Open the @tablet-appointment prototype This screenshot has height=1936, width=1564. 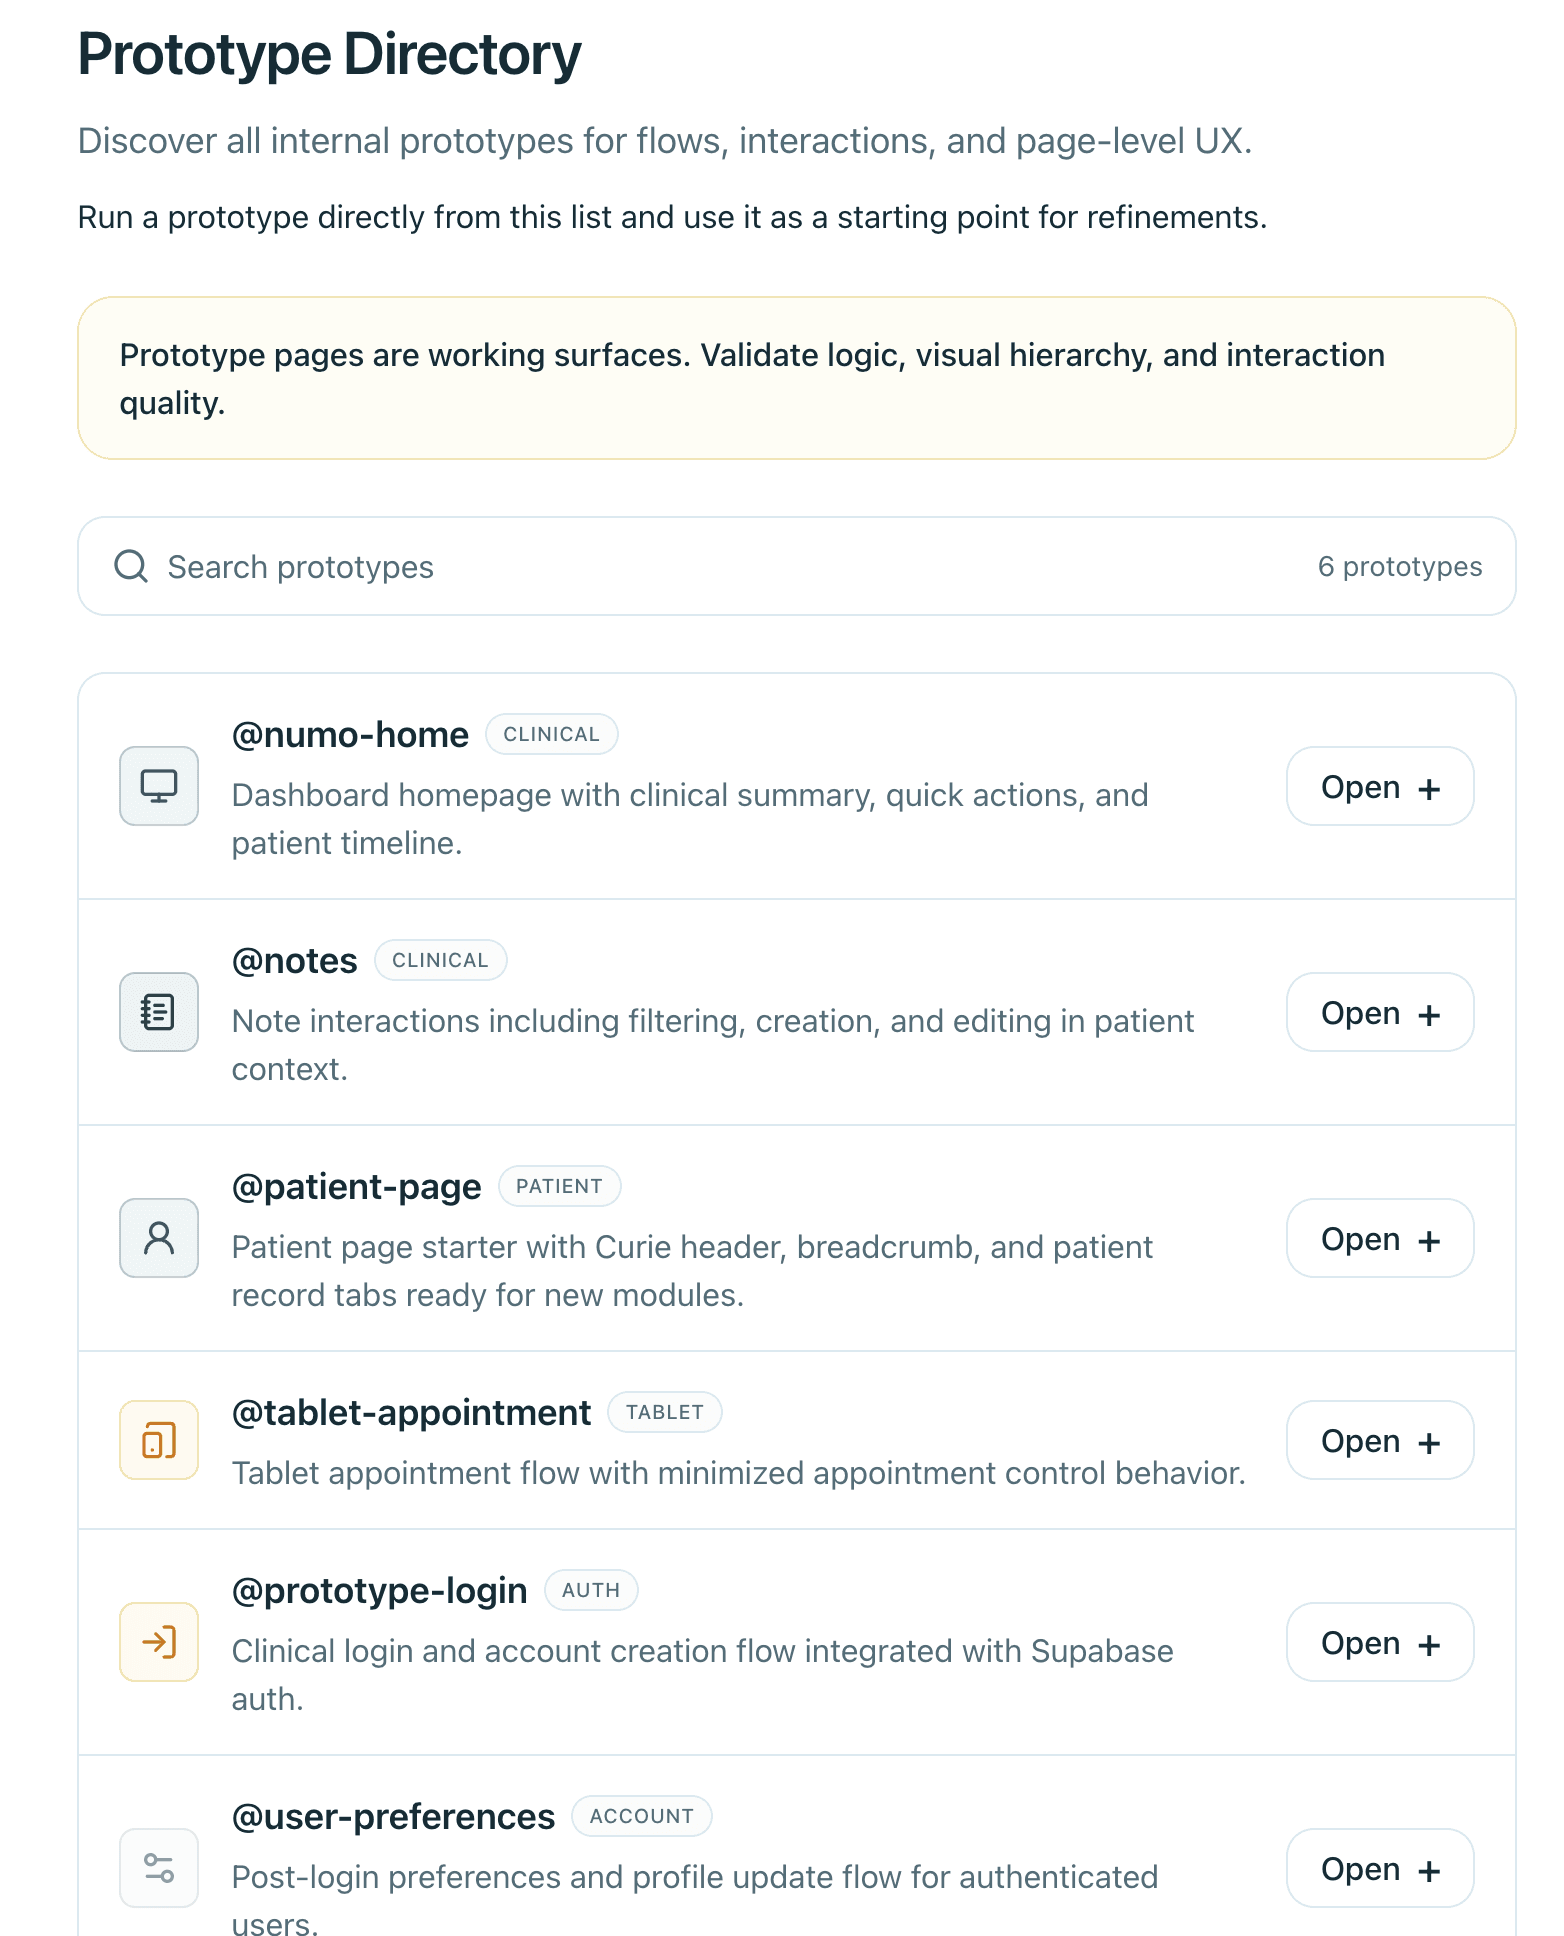1380,1440
